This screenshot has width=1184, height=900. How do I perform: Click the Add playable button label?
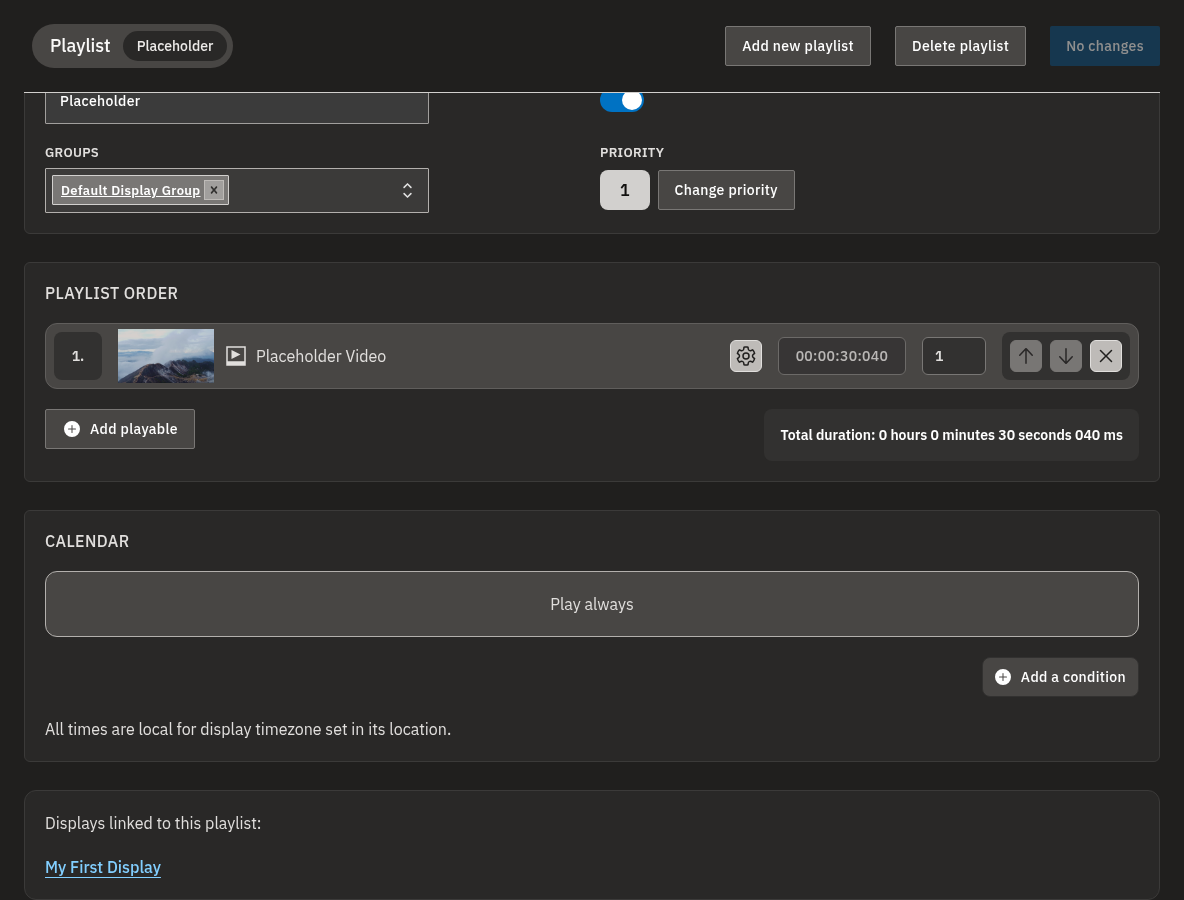click(x=134, y=429)
